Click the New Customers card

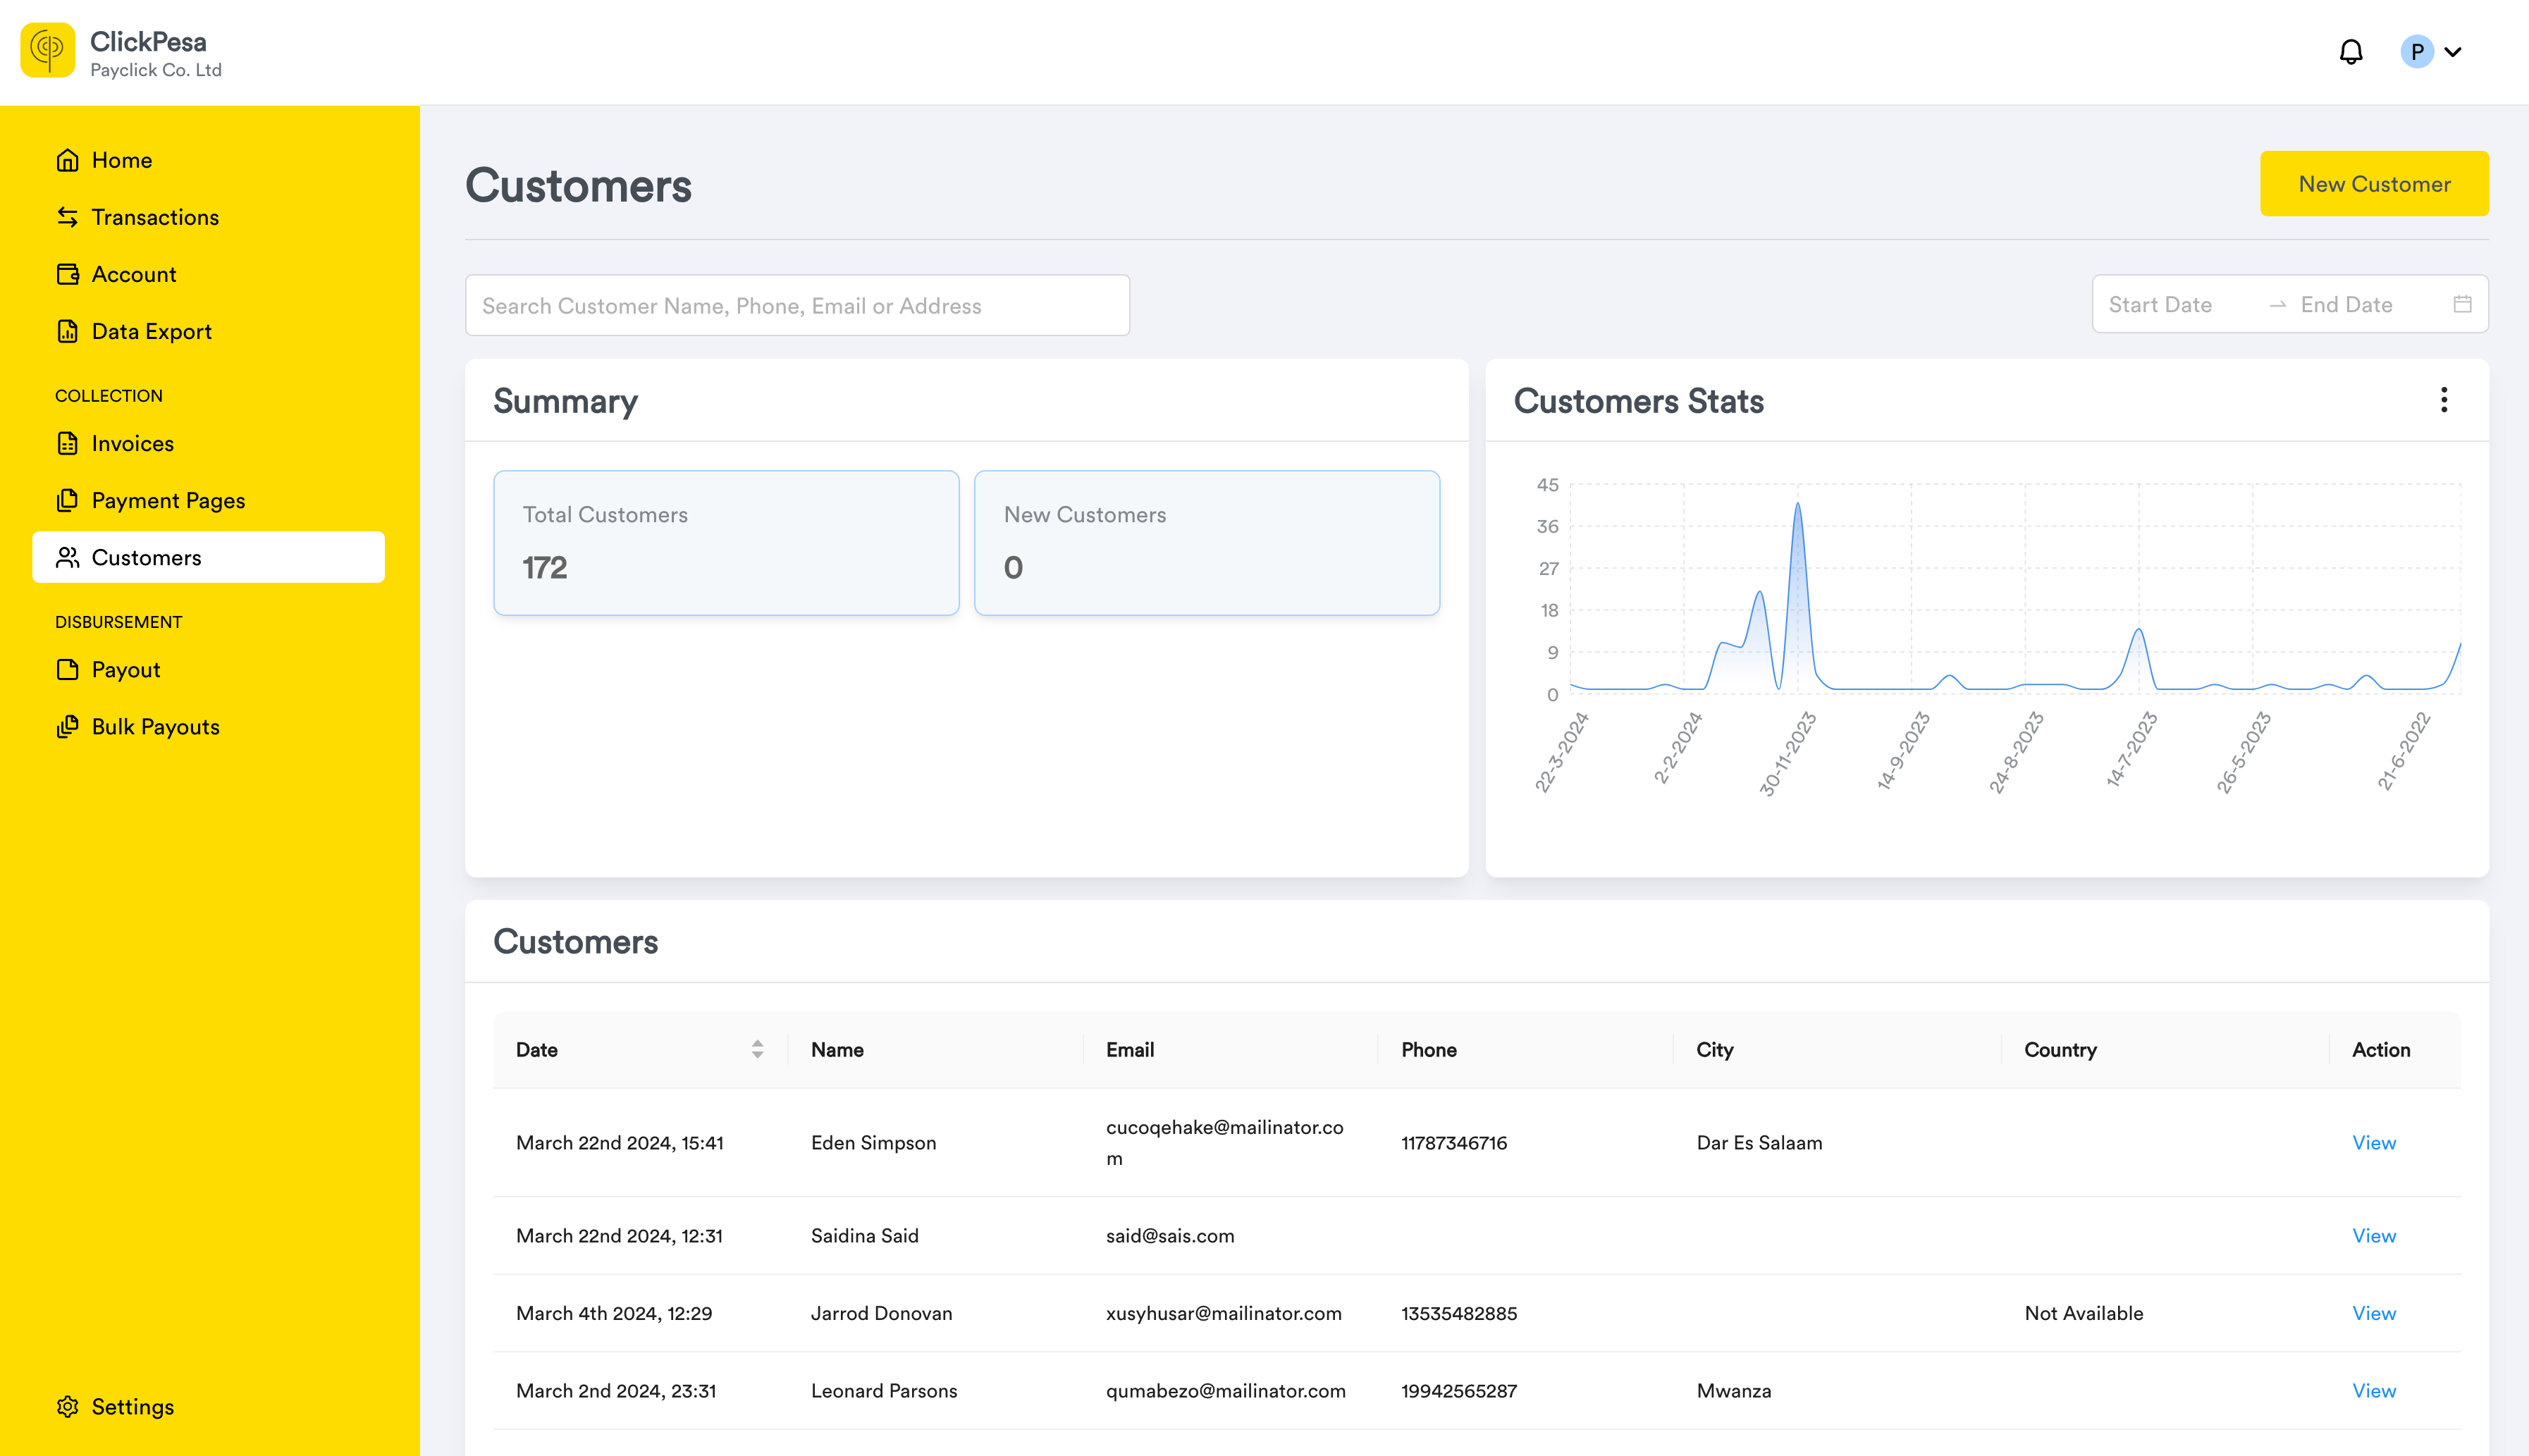click(x=1207, y=542)
